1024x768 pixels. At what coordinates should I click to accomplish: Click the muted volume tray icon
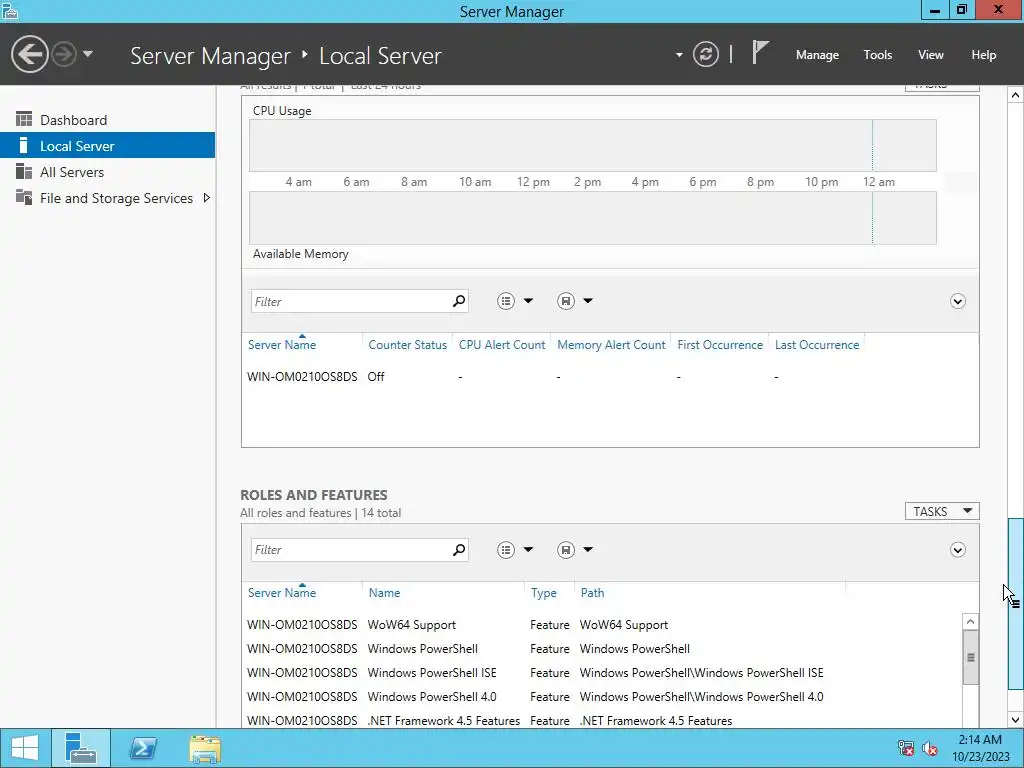930,748
